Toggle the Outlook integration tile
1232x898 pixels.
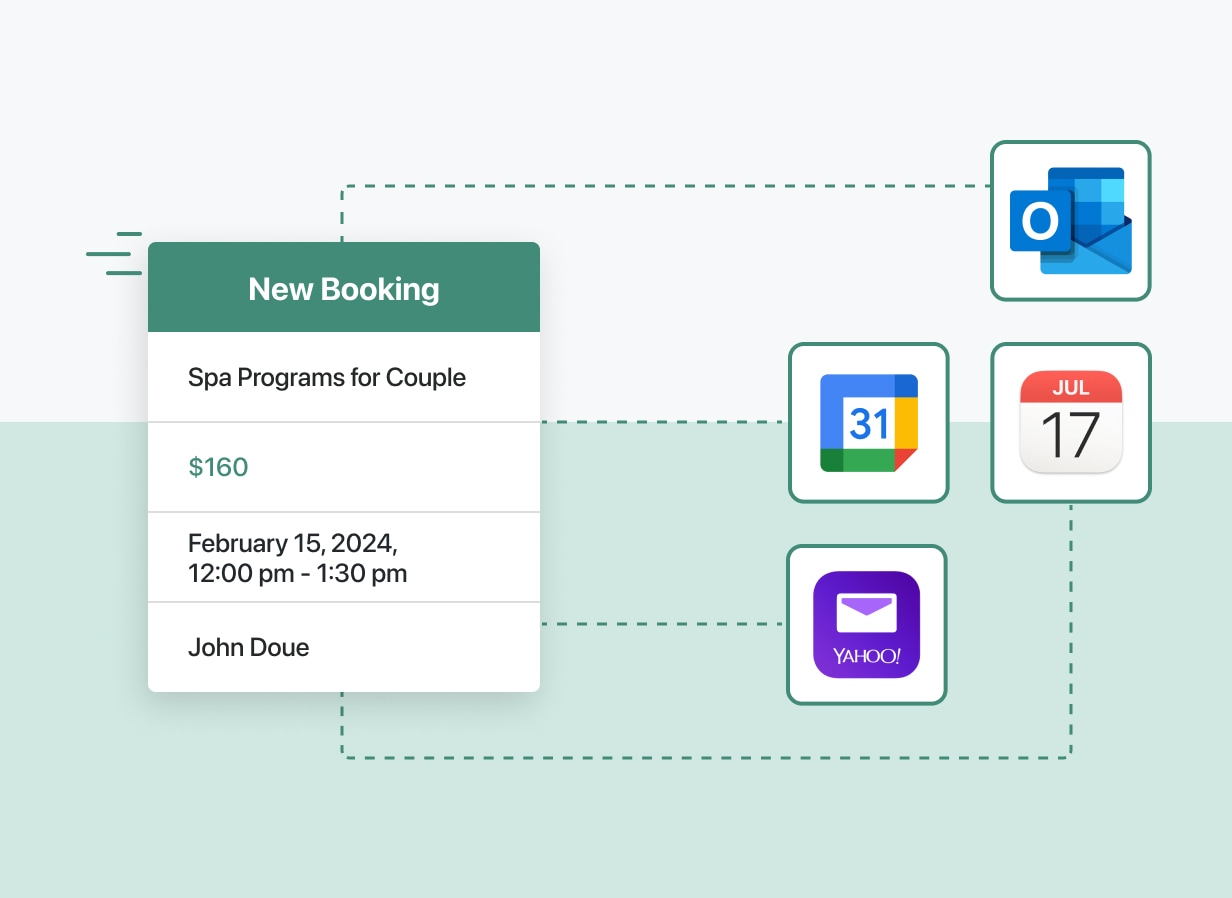[1070, 220]
